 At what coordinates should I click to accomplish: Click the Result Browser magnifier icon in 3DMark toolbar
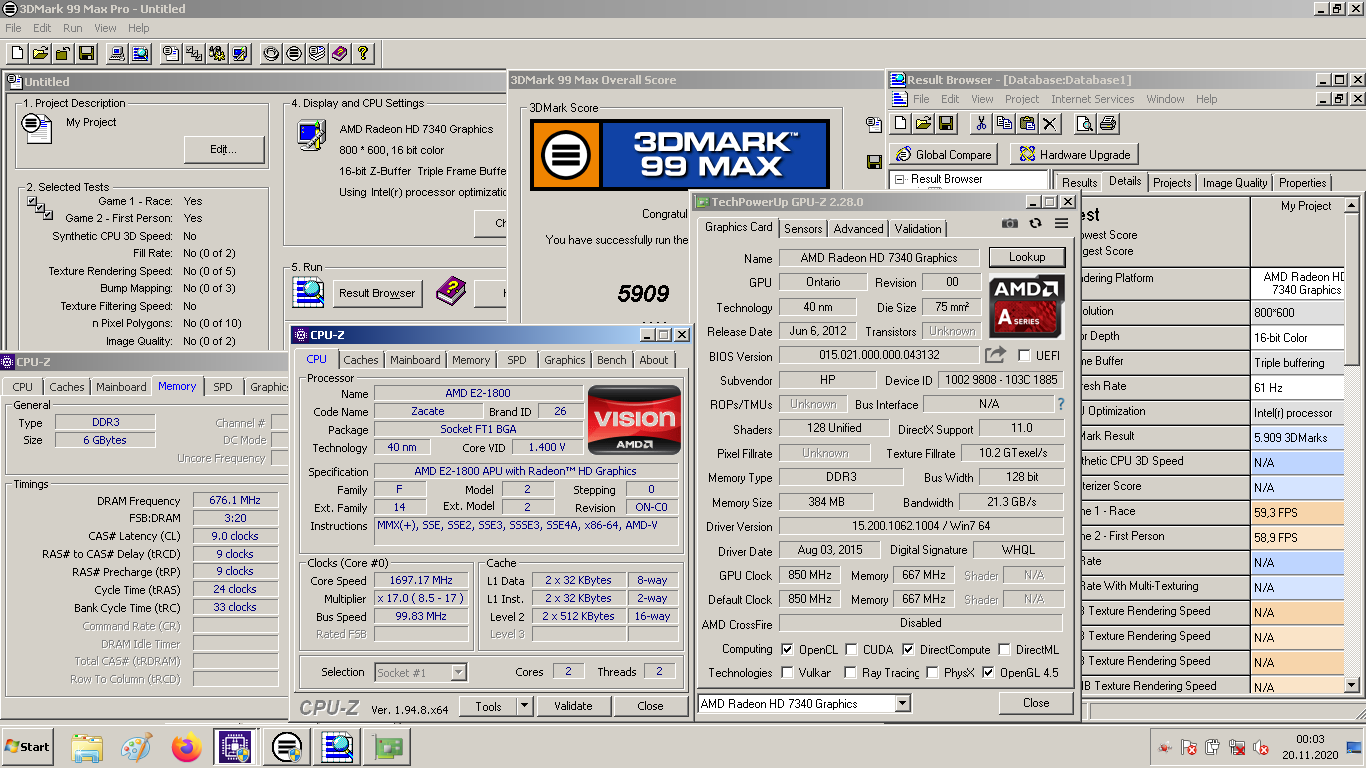[140, 53]
